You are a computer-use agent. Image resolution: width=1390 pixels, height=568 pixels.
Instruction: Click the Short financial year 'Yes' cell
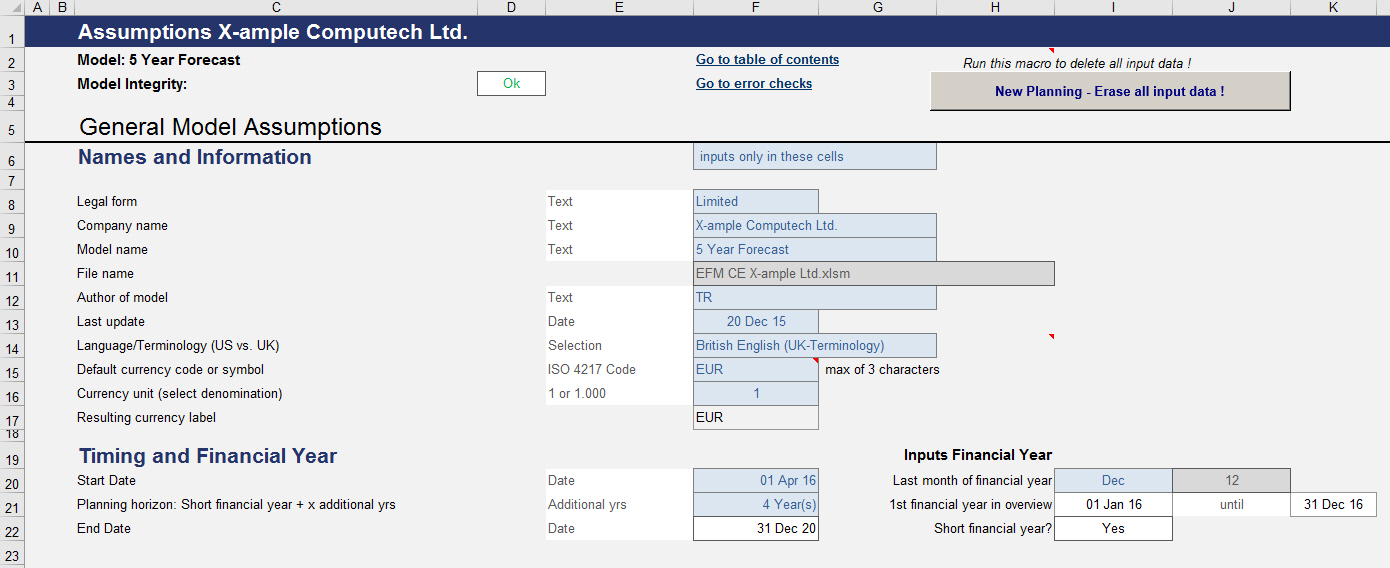[1113, 529]
